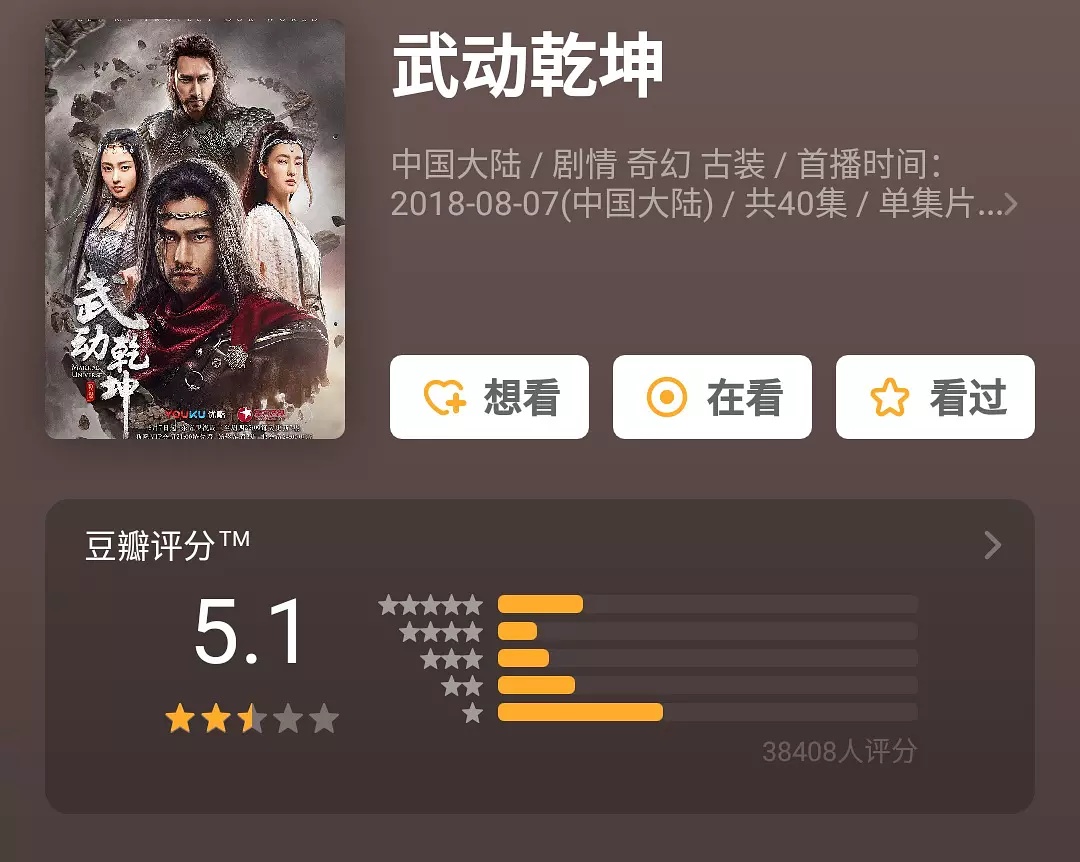
Task: Tap the heart-plus icon on 想看
Action: click(445, 398)
